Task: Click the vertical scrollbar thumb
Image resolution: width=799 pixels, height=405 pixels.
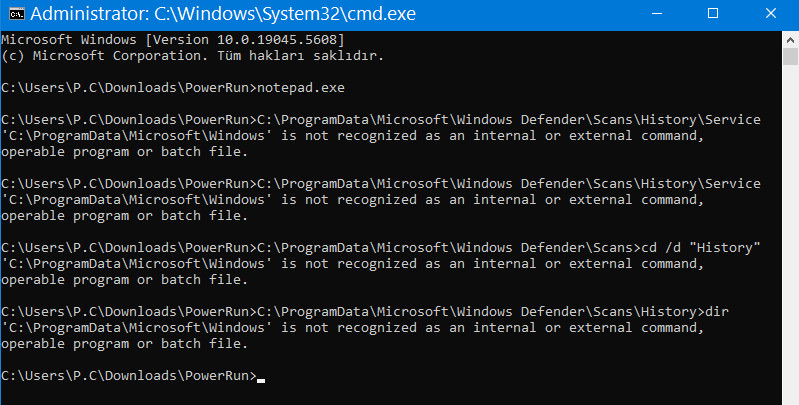Action: pos(790,56)
